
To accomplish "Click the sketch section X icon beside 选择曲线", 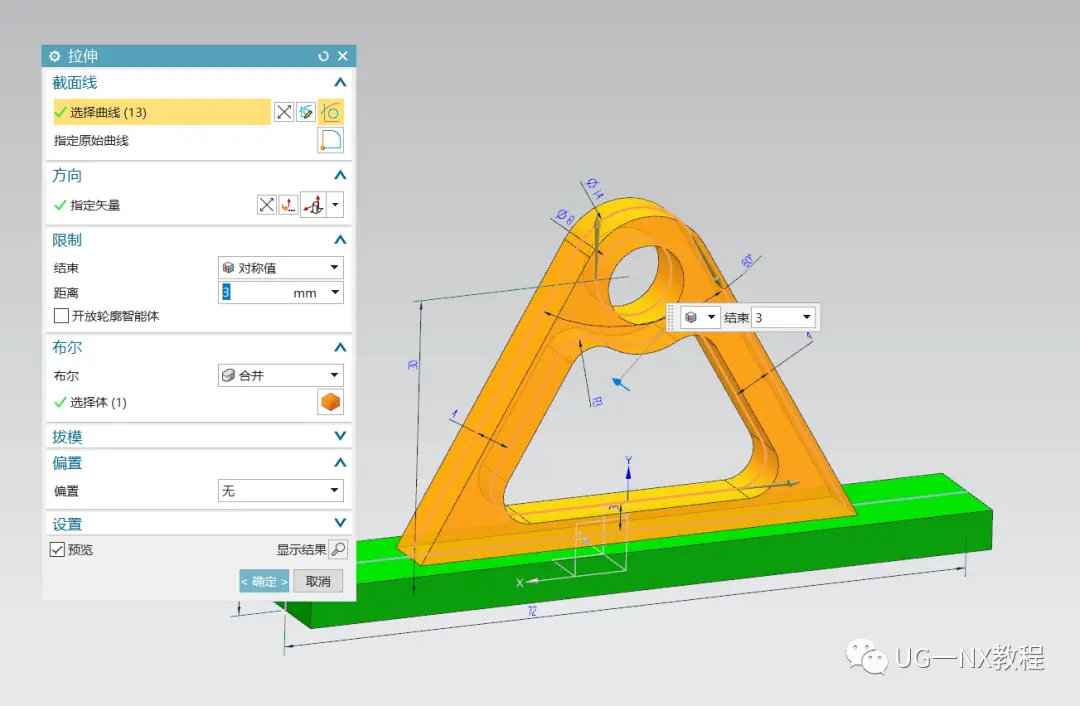I will click(284, 112).
